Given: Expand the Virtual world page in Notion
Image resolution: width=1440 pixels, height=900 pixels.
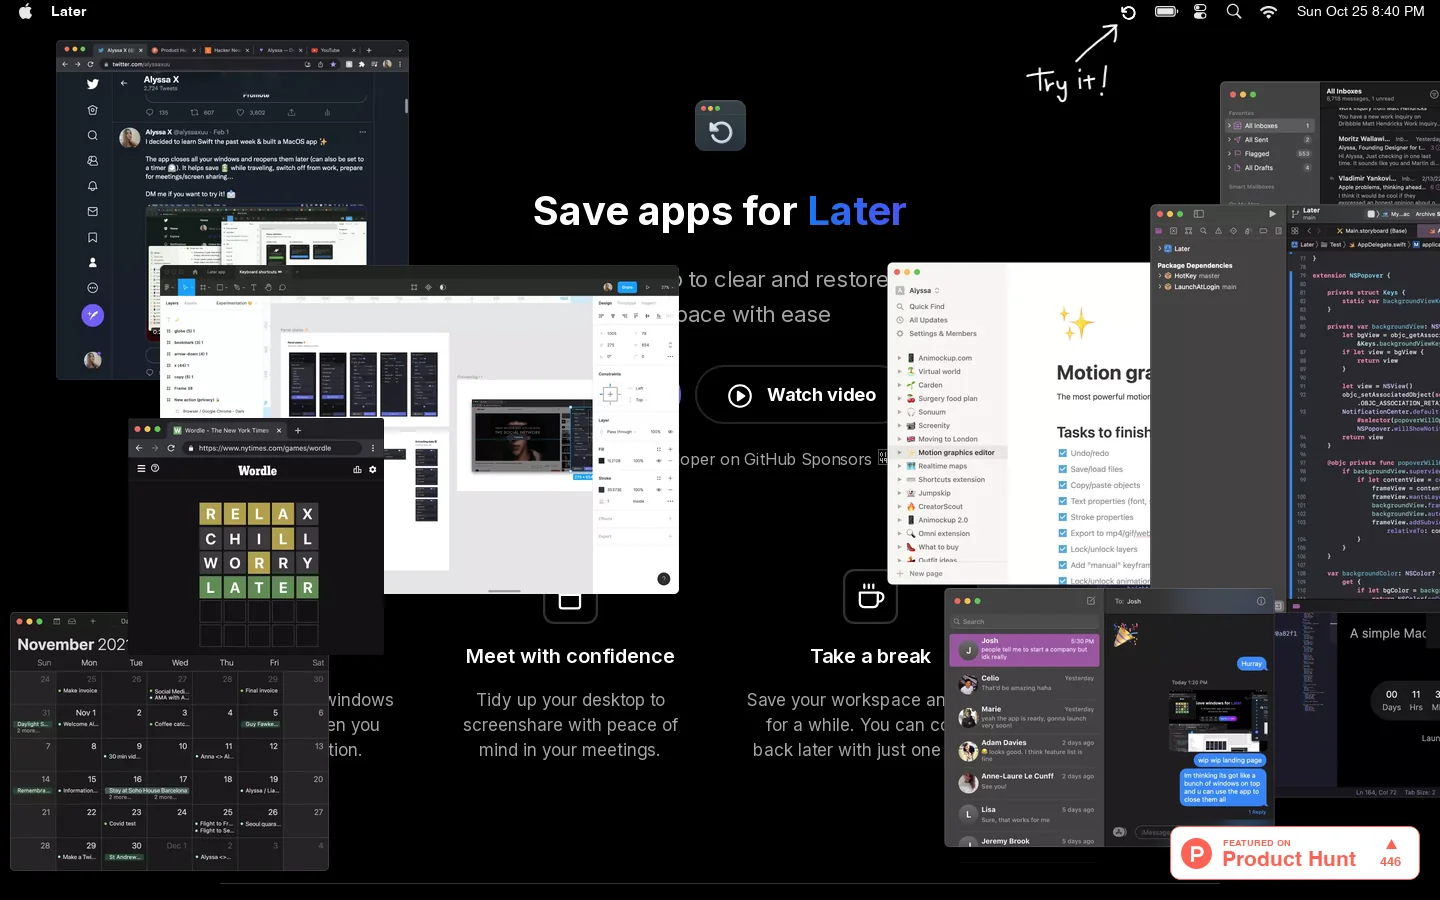Looking at the screenshot, I should click(x=899, y=372).
